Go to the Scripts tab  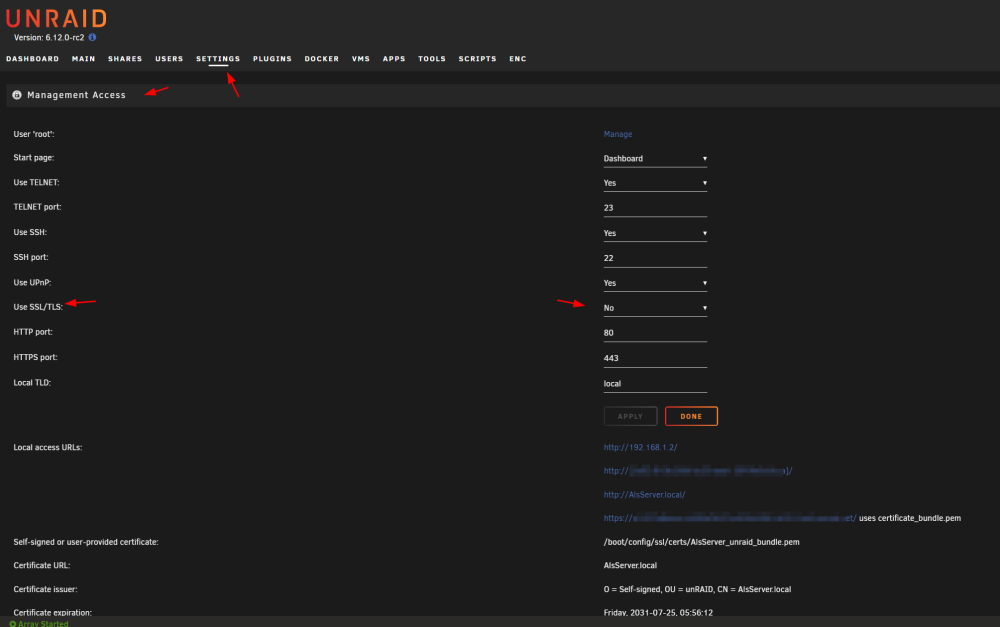[x=477, y=59]
